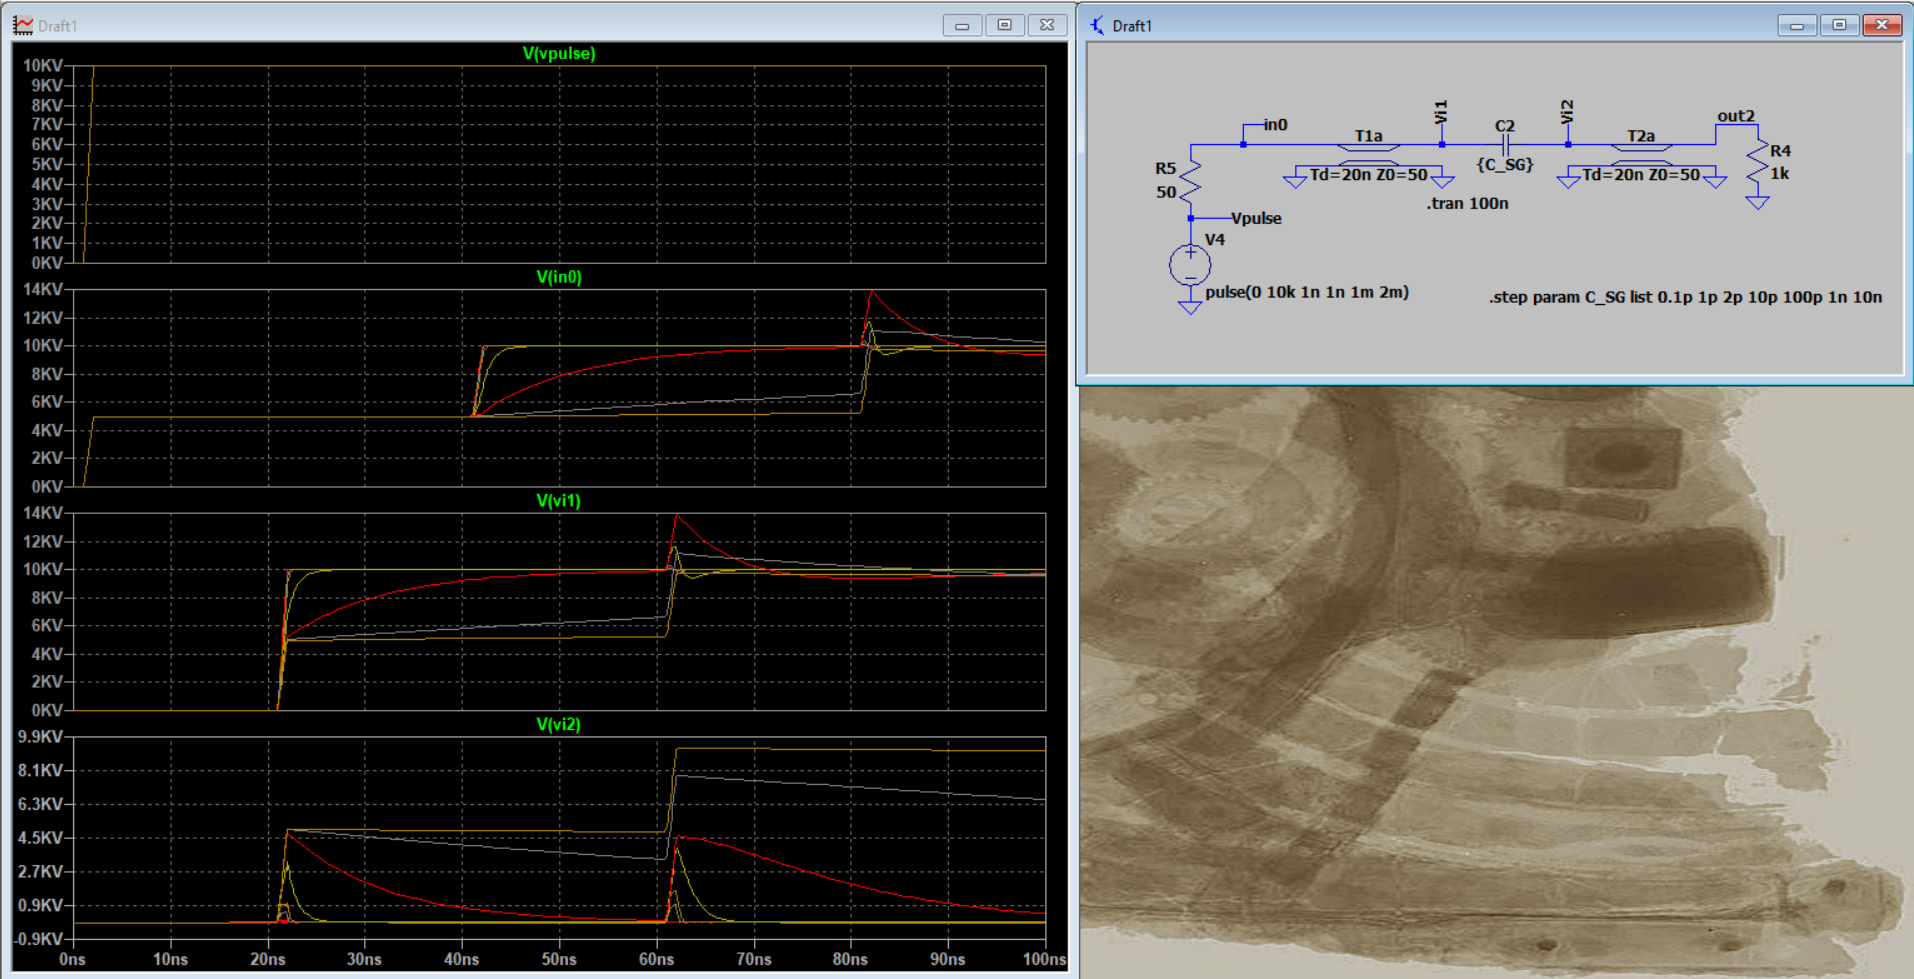Select the .step param C_SG directive

tap(1685, 297)
